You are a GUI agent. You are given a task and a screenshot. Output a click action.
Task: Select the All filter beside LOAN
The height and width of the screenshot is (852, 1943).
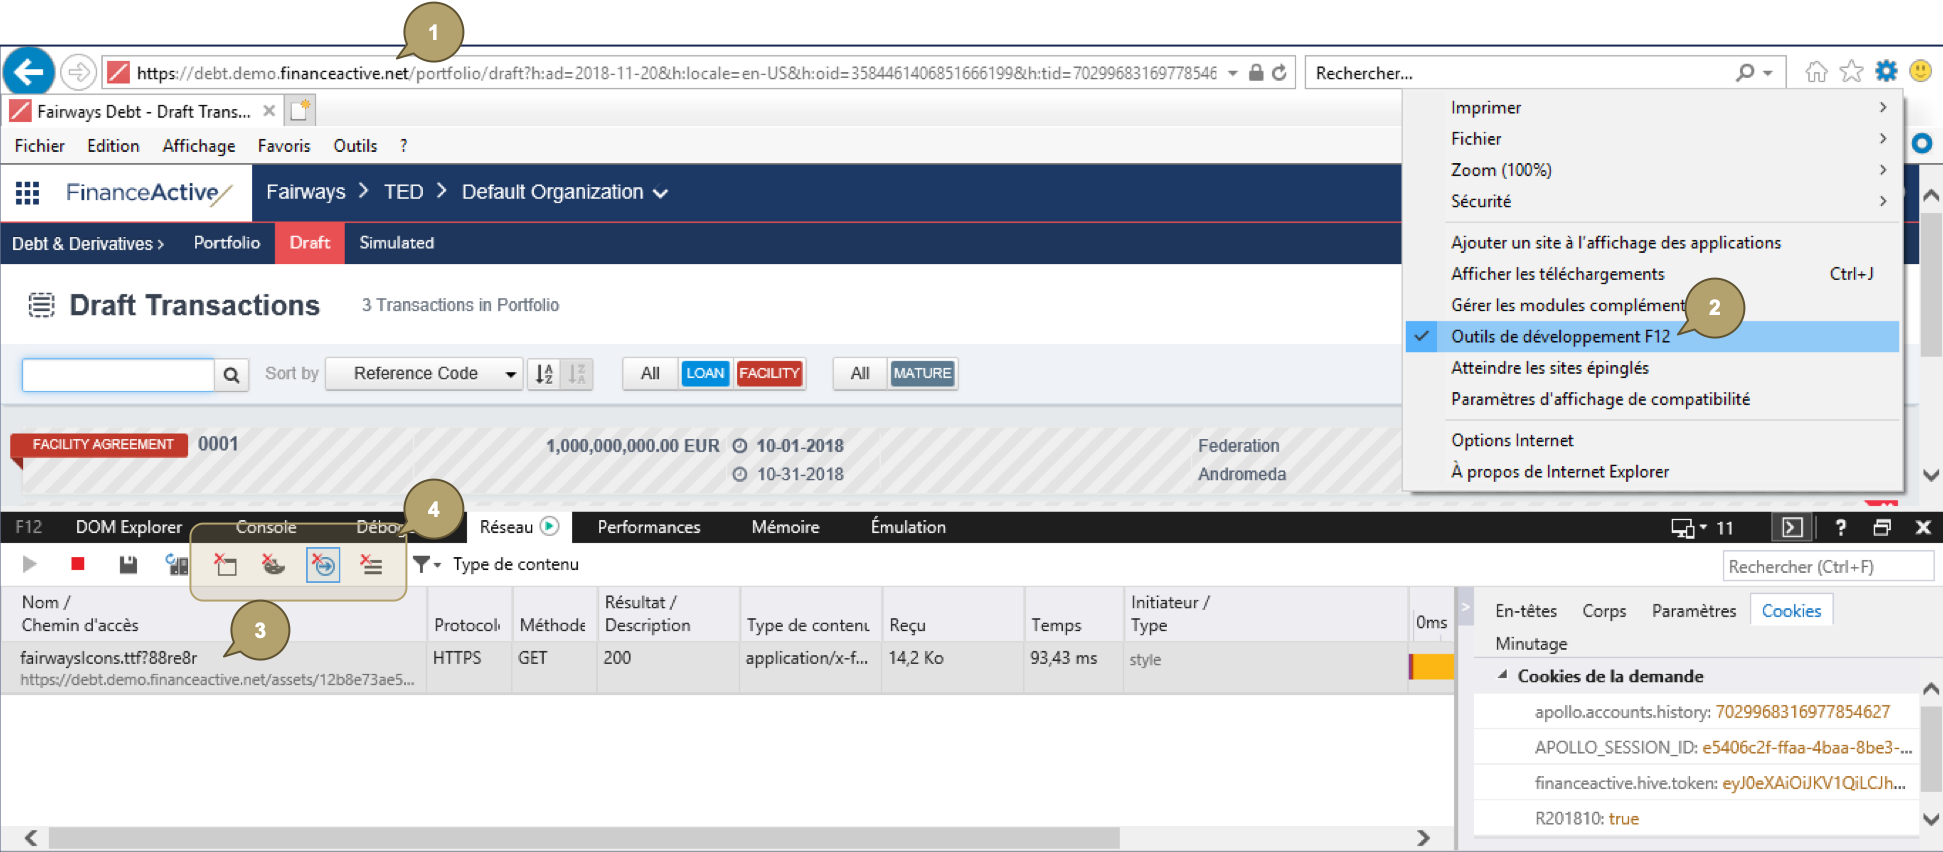650,373
